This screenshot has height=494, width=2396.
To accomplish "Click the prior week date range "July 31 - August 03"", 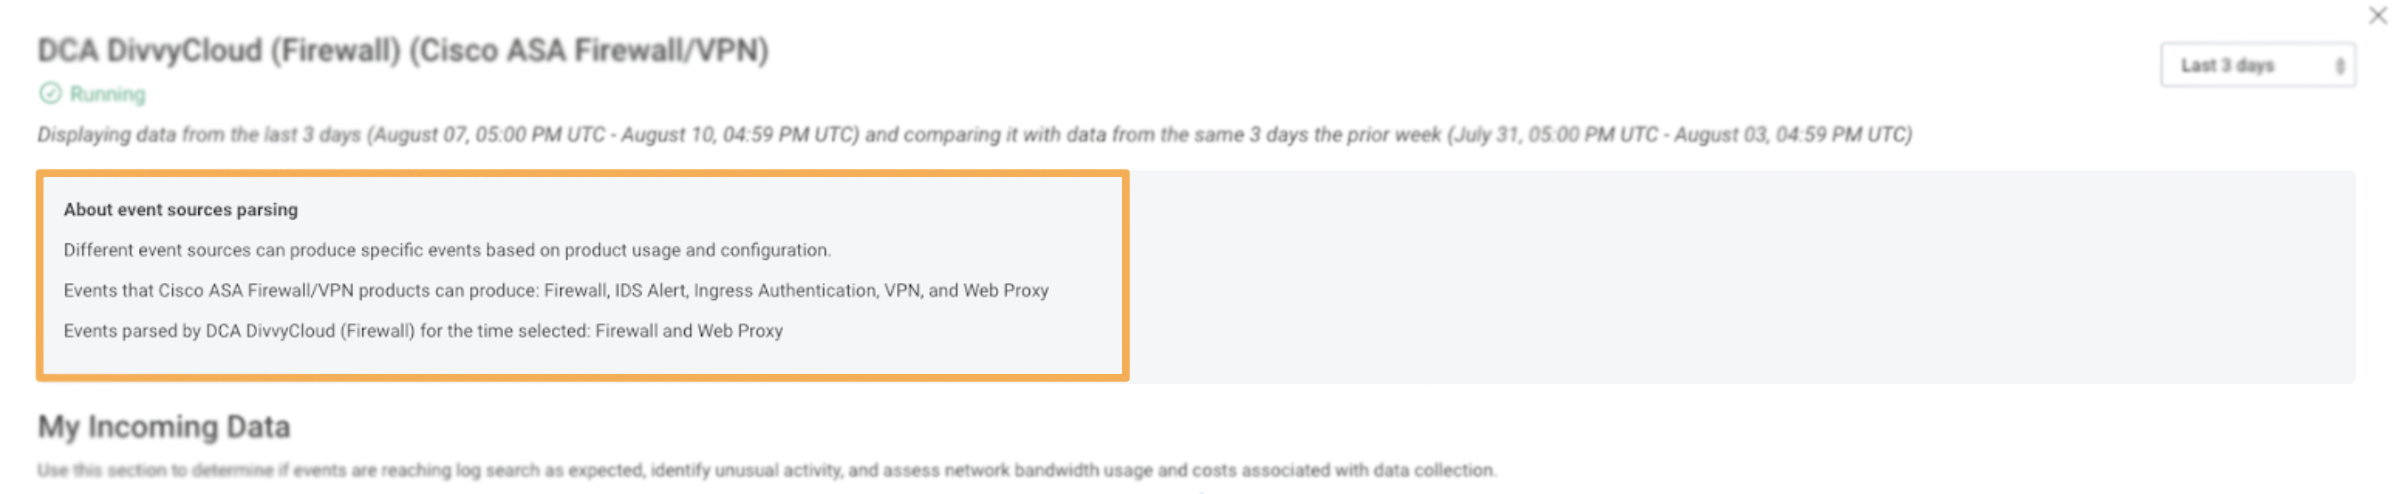I will (x=1680, y=135).
